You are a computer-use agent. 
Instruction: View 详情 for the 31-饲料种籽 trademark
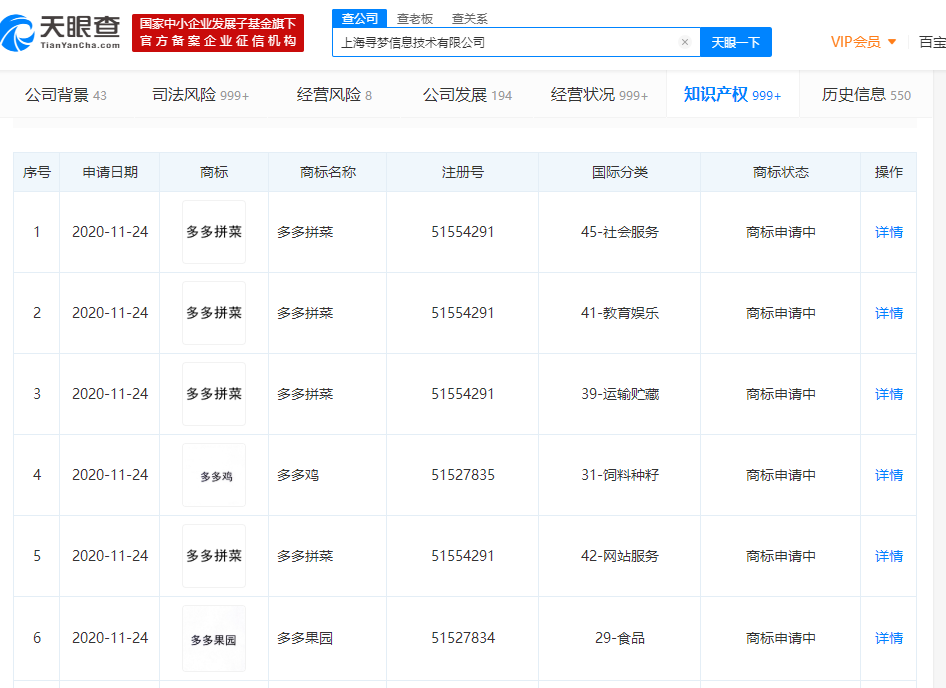pos(888,475)
